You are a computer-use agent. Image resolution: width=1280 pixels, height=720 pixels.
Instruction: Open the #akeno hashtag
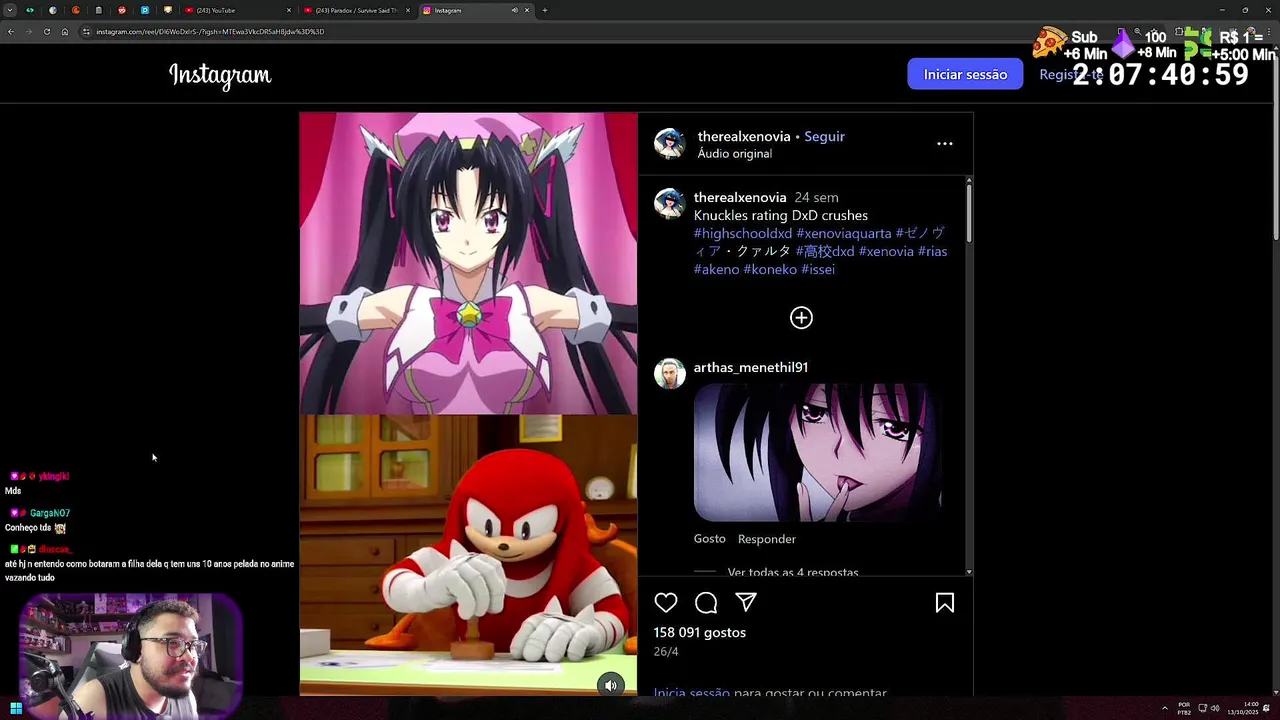tap(716, 269)
